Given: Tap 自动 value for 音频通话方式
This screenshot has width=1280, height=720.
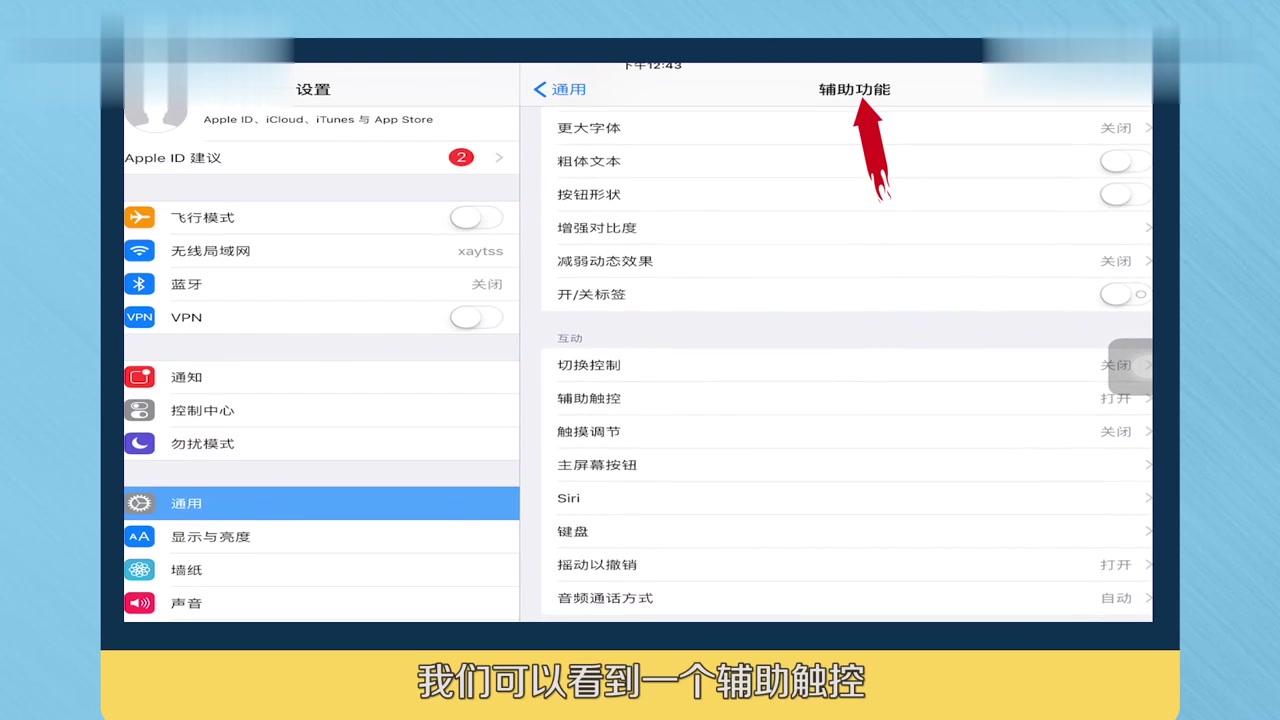Looking at the screenshot, I should click(1116, 598).
